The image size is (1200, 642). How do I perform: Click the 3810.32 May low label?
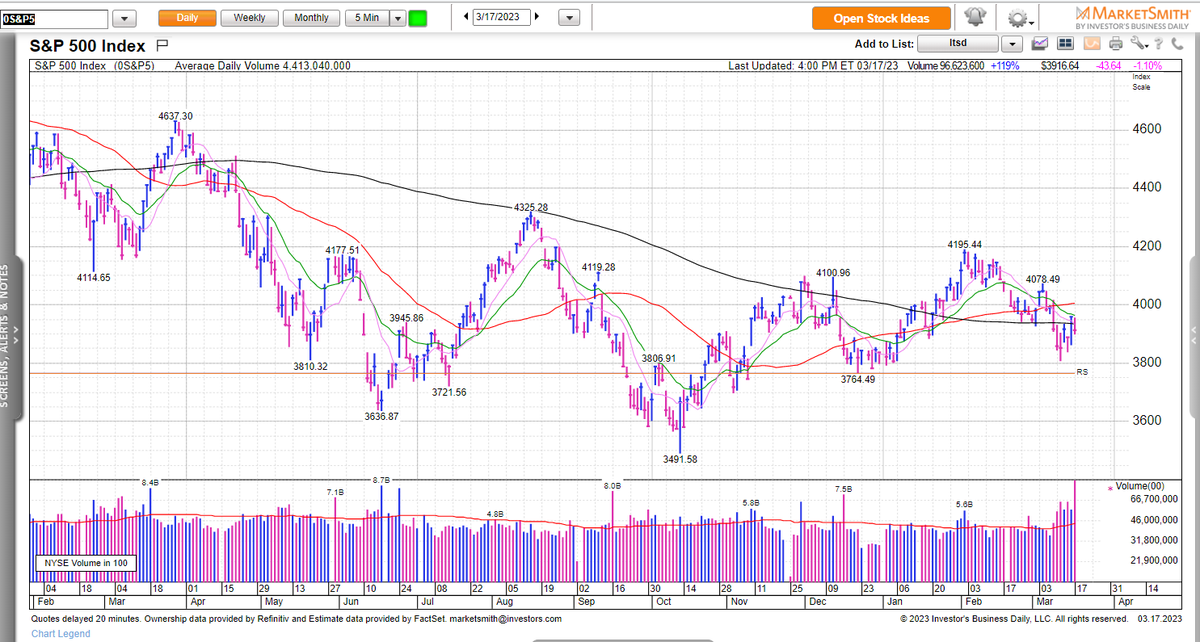310,366
